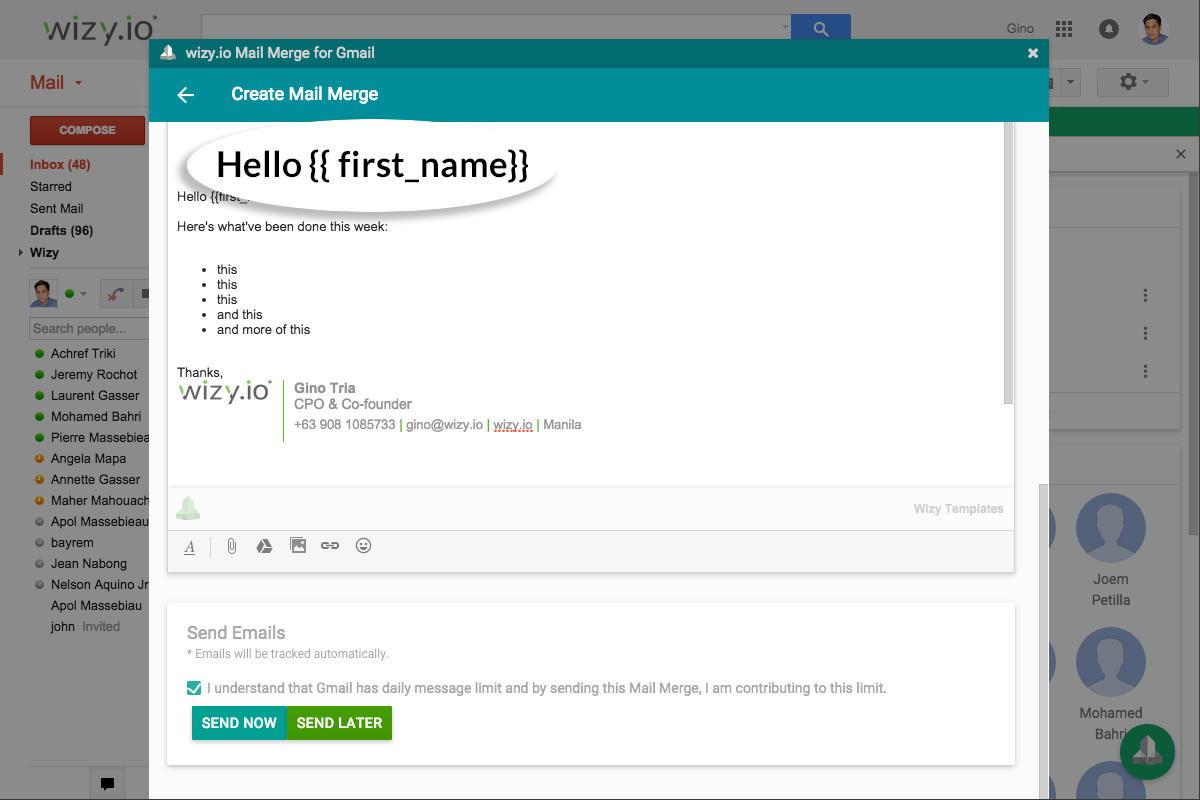
Task: Click the Mail Merge dialog's outer scrollbar
Action: pyautogui.click(x=1044, y=642)
